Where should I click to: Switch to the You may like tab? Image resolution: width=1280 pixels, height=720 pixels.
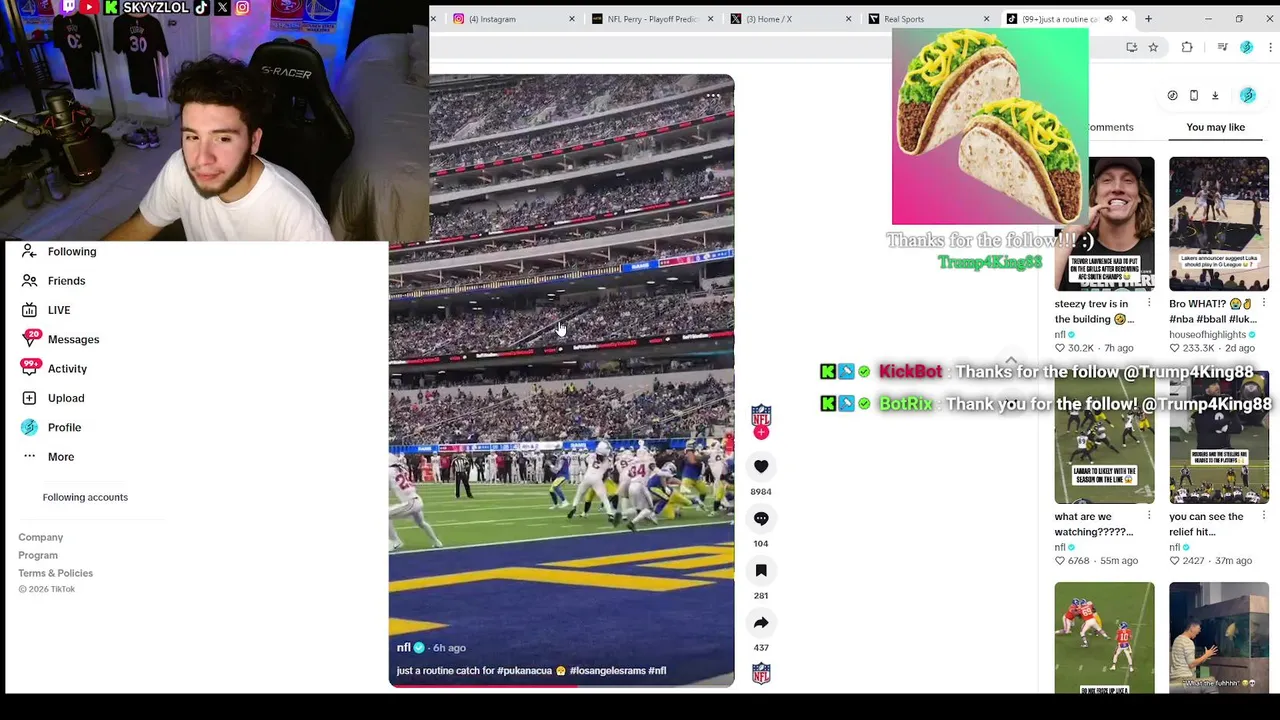pyautogui.click(x=1215, y=127)
